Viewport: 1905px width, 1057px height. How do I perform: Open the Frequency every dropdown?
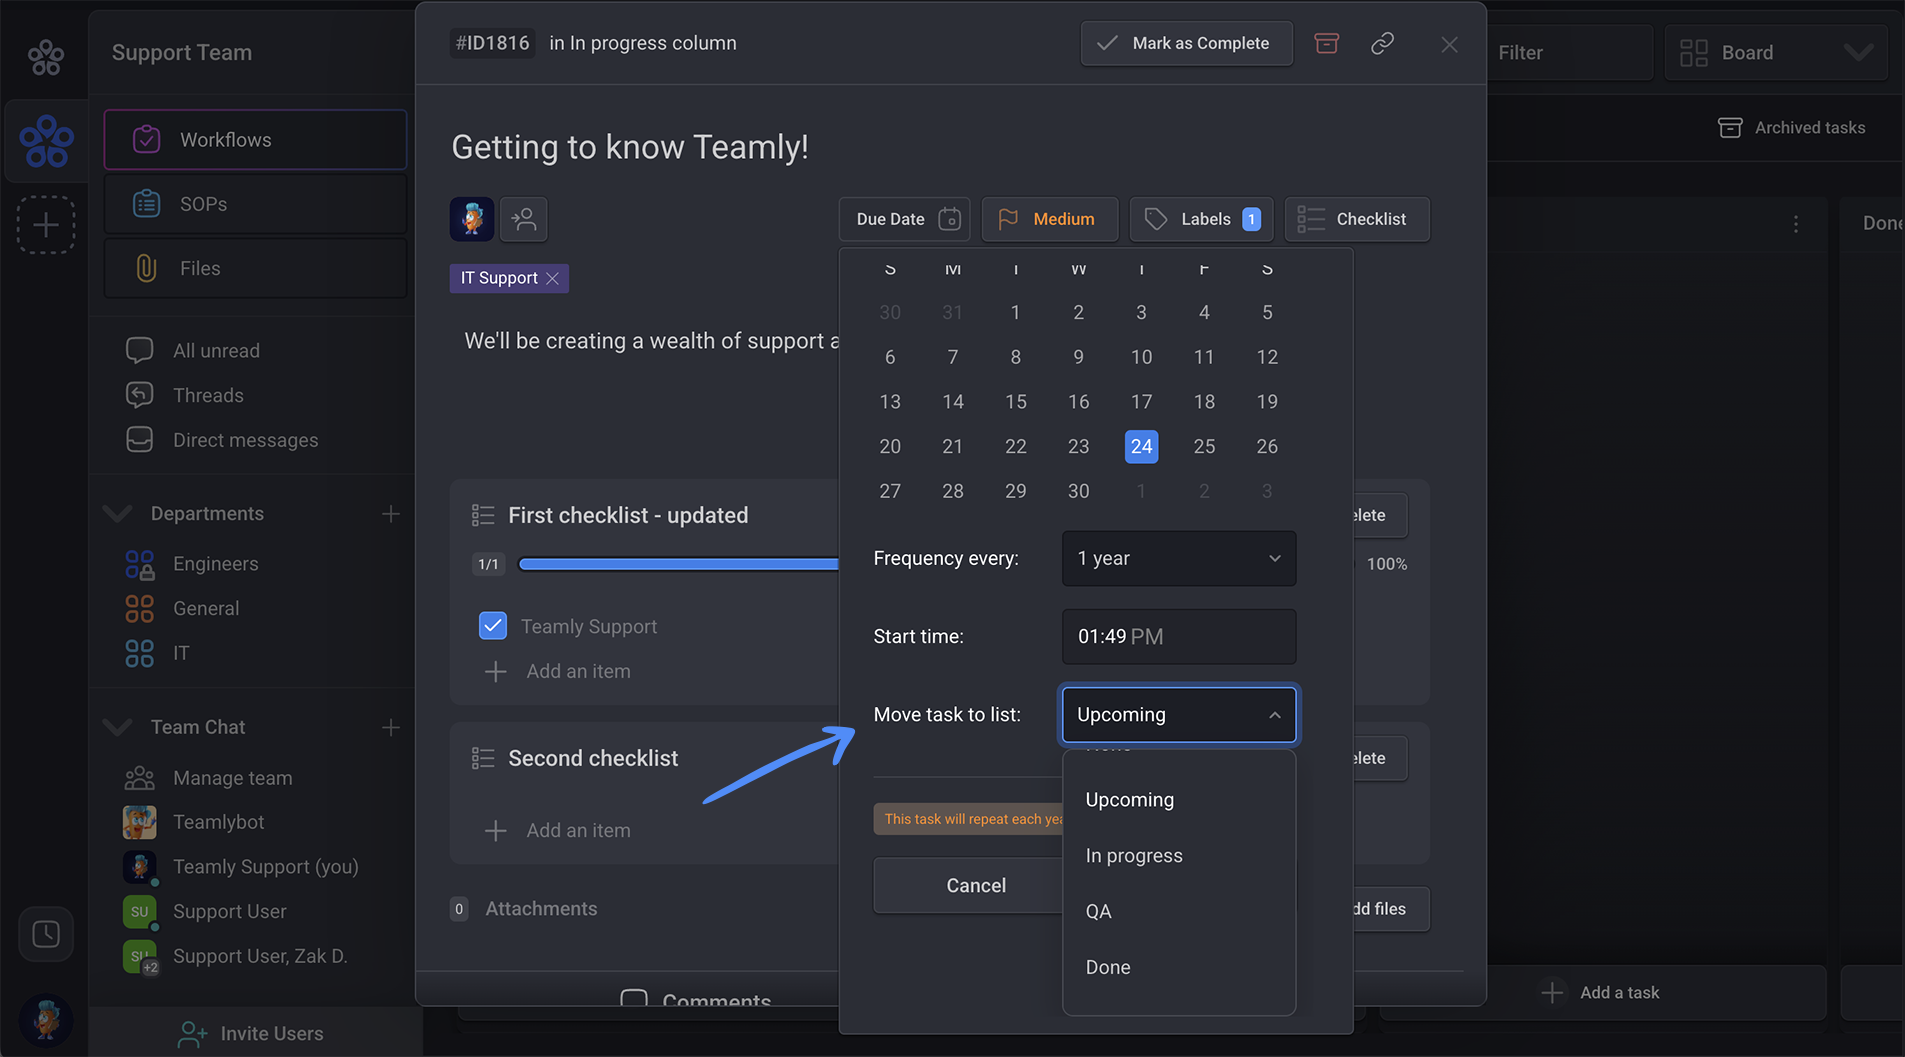pos(1178,558)
